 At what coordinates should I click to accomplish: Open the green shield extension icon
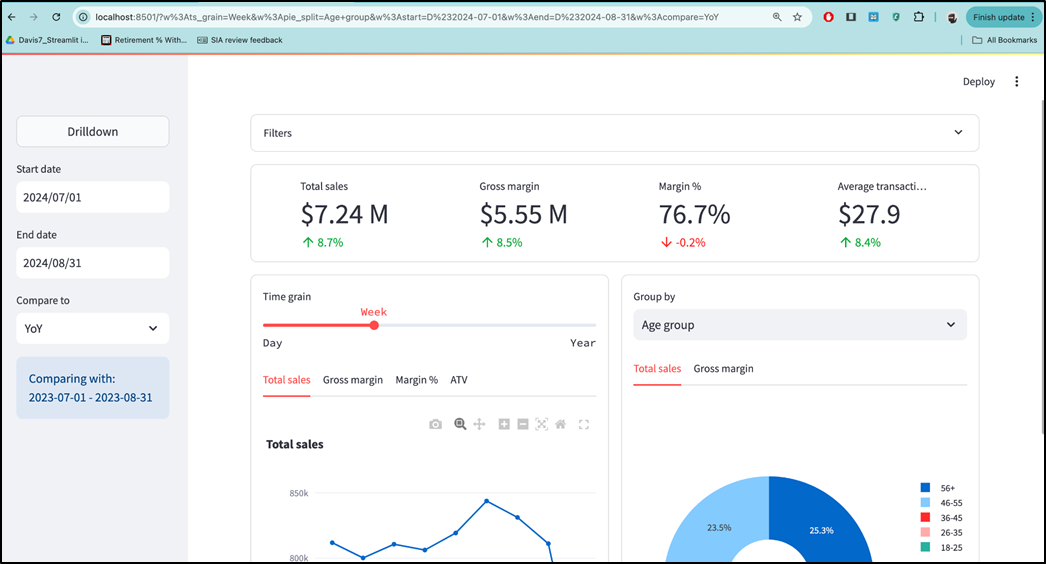click(896, 17)
